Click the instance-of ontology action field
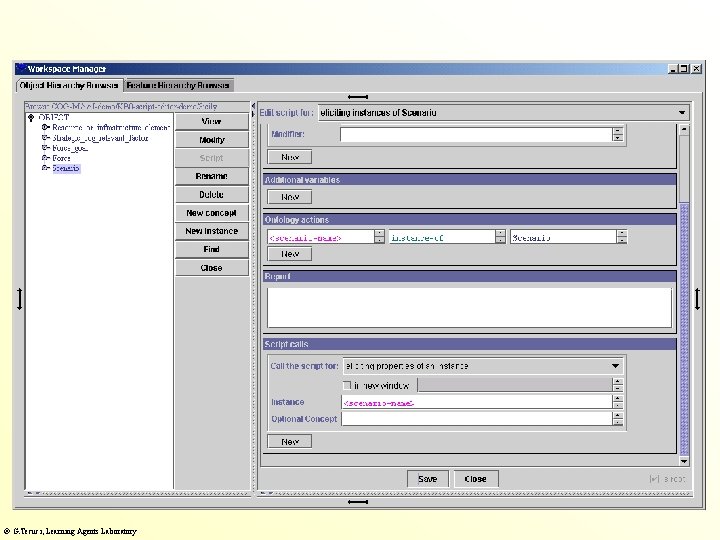This screenshot has width=720, height=540. 442,237
